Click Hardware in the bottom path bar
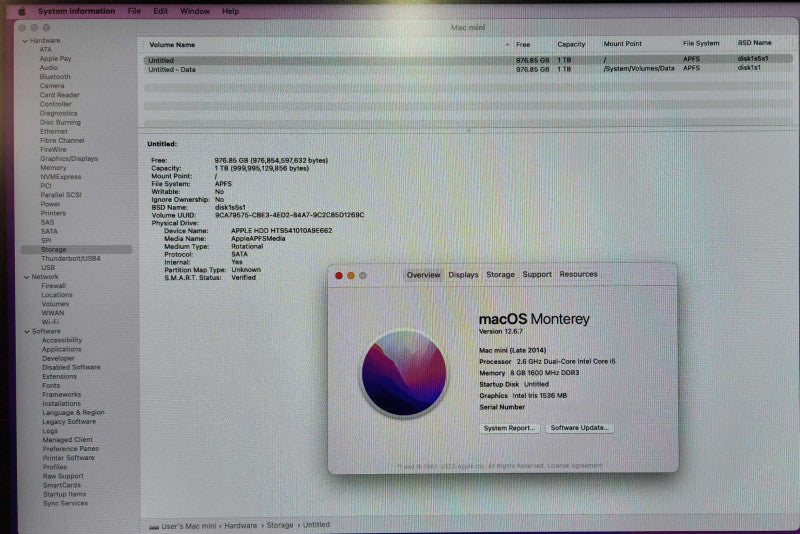The width and height of the screenshot is (800, 534). click(x=240, y=525)
